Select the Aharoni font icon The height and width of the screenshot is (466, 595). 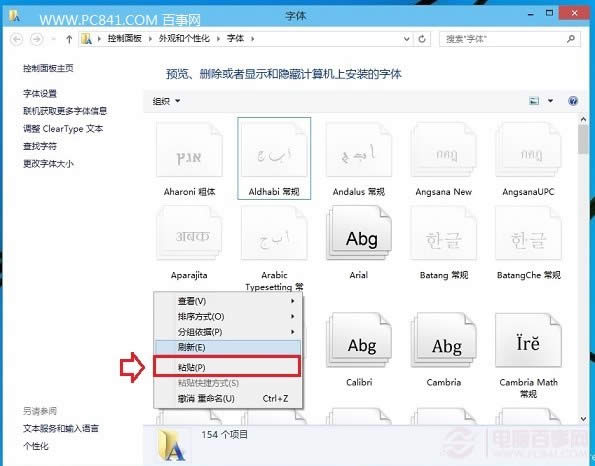coord(189,150)
